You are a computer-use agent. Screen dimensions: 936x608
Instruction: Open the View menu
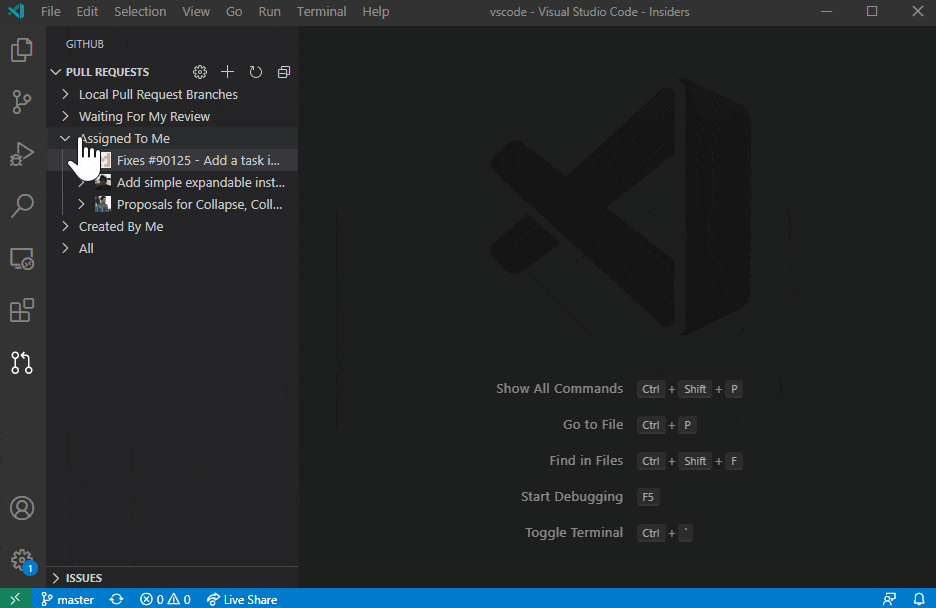click(x=196, y=11)
